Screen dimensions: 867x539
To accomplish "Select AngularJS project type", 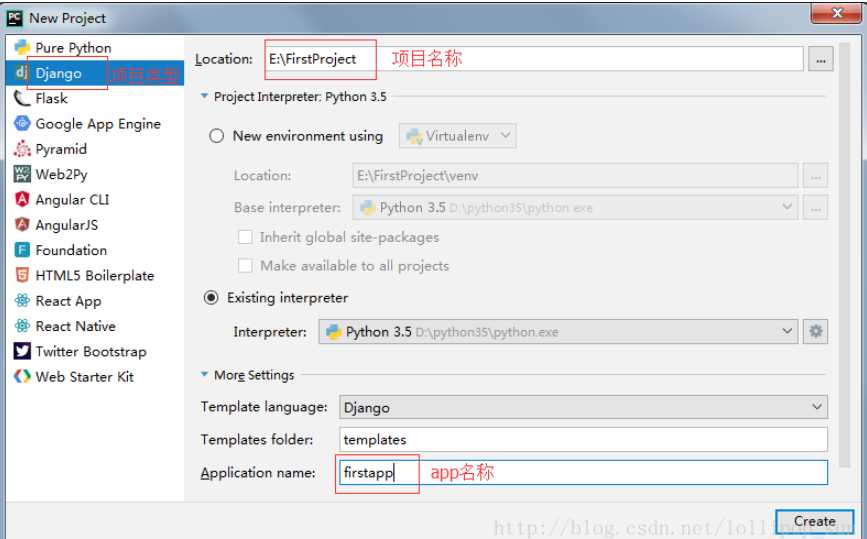I will (95, 224).
